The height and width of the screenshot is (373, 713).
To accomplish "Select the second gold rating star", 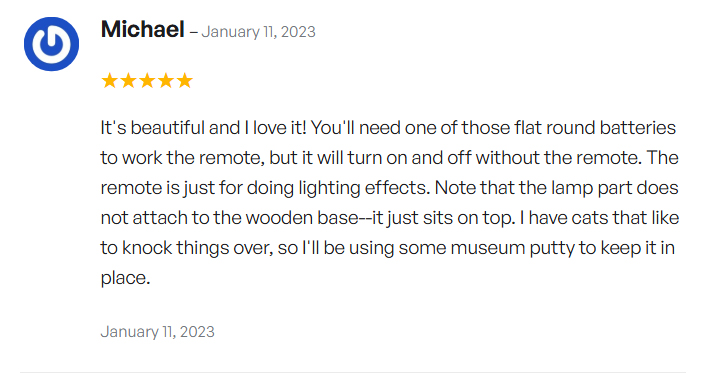I will 128,81.
